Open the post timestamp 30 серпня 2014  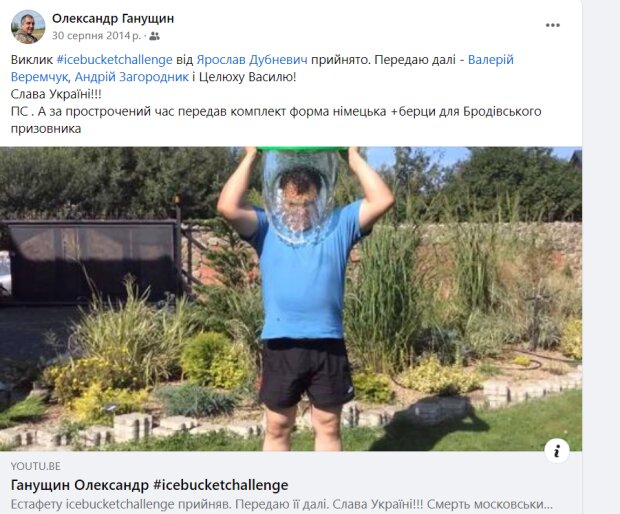click(96, 36)
